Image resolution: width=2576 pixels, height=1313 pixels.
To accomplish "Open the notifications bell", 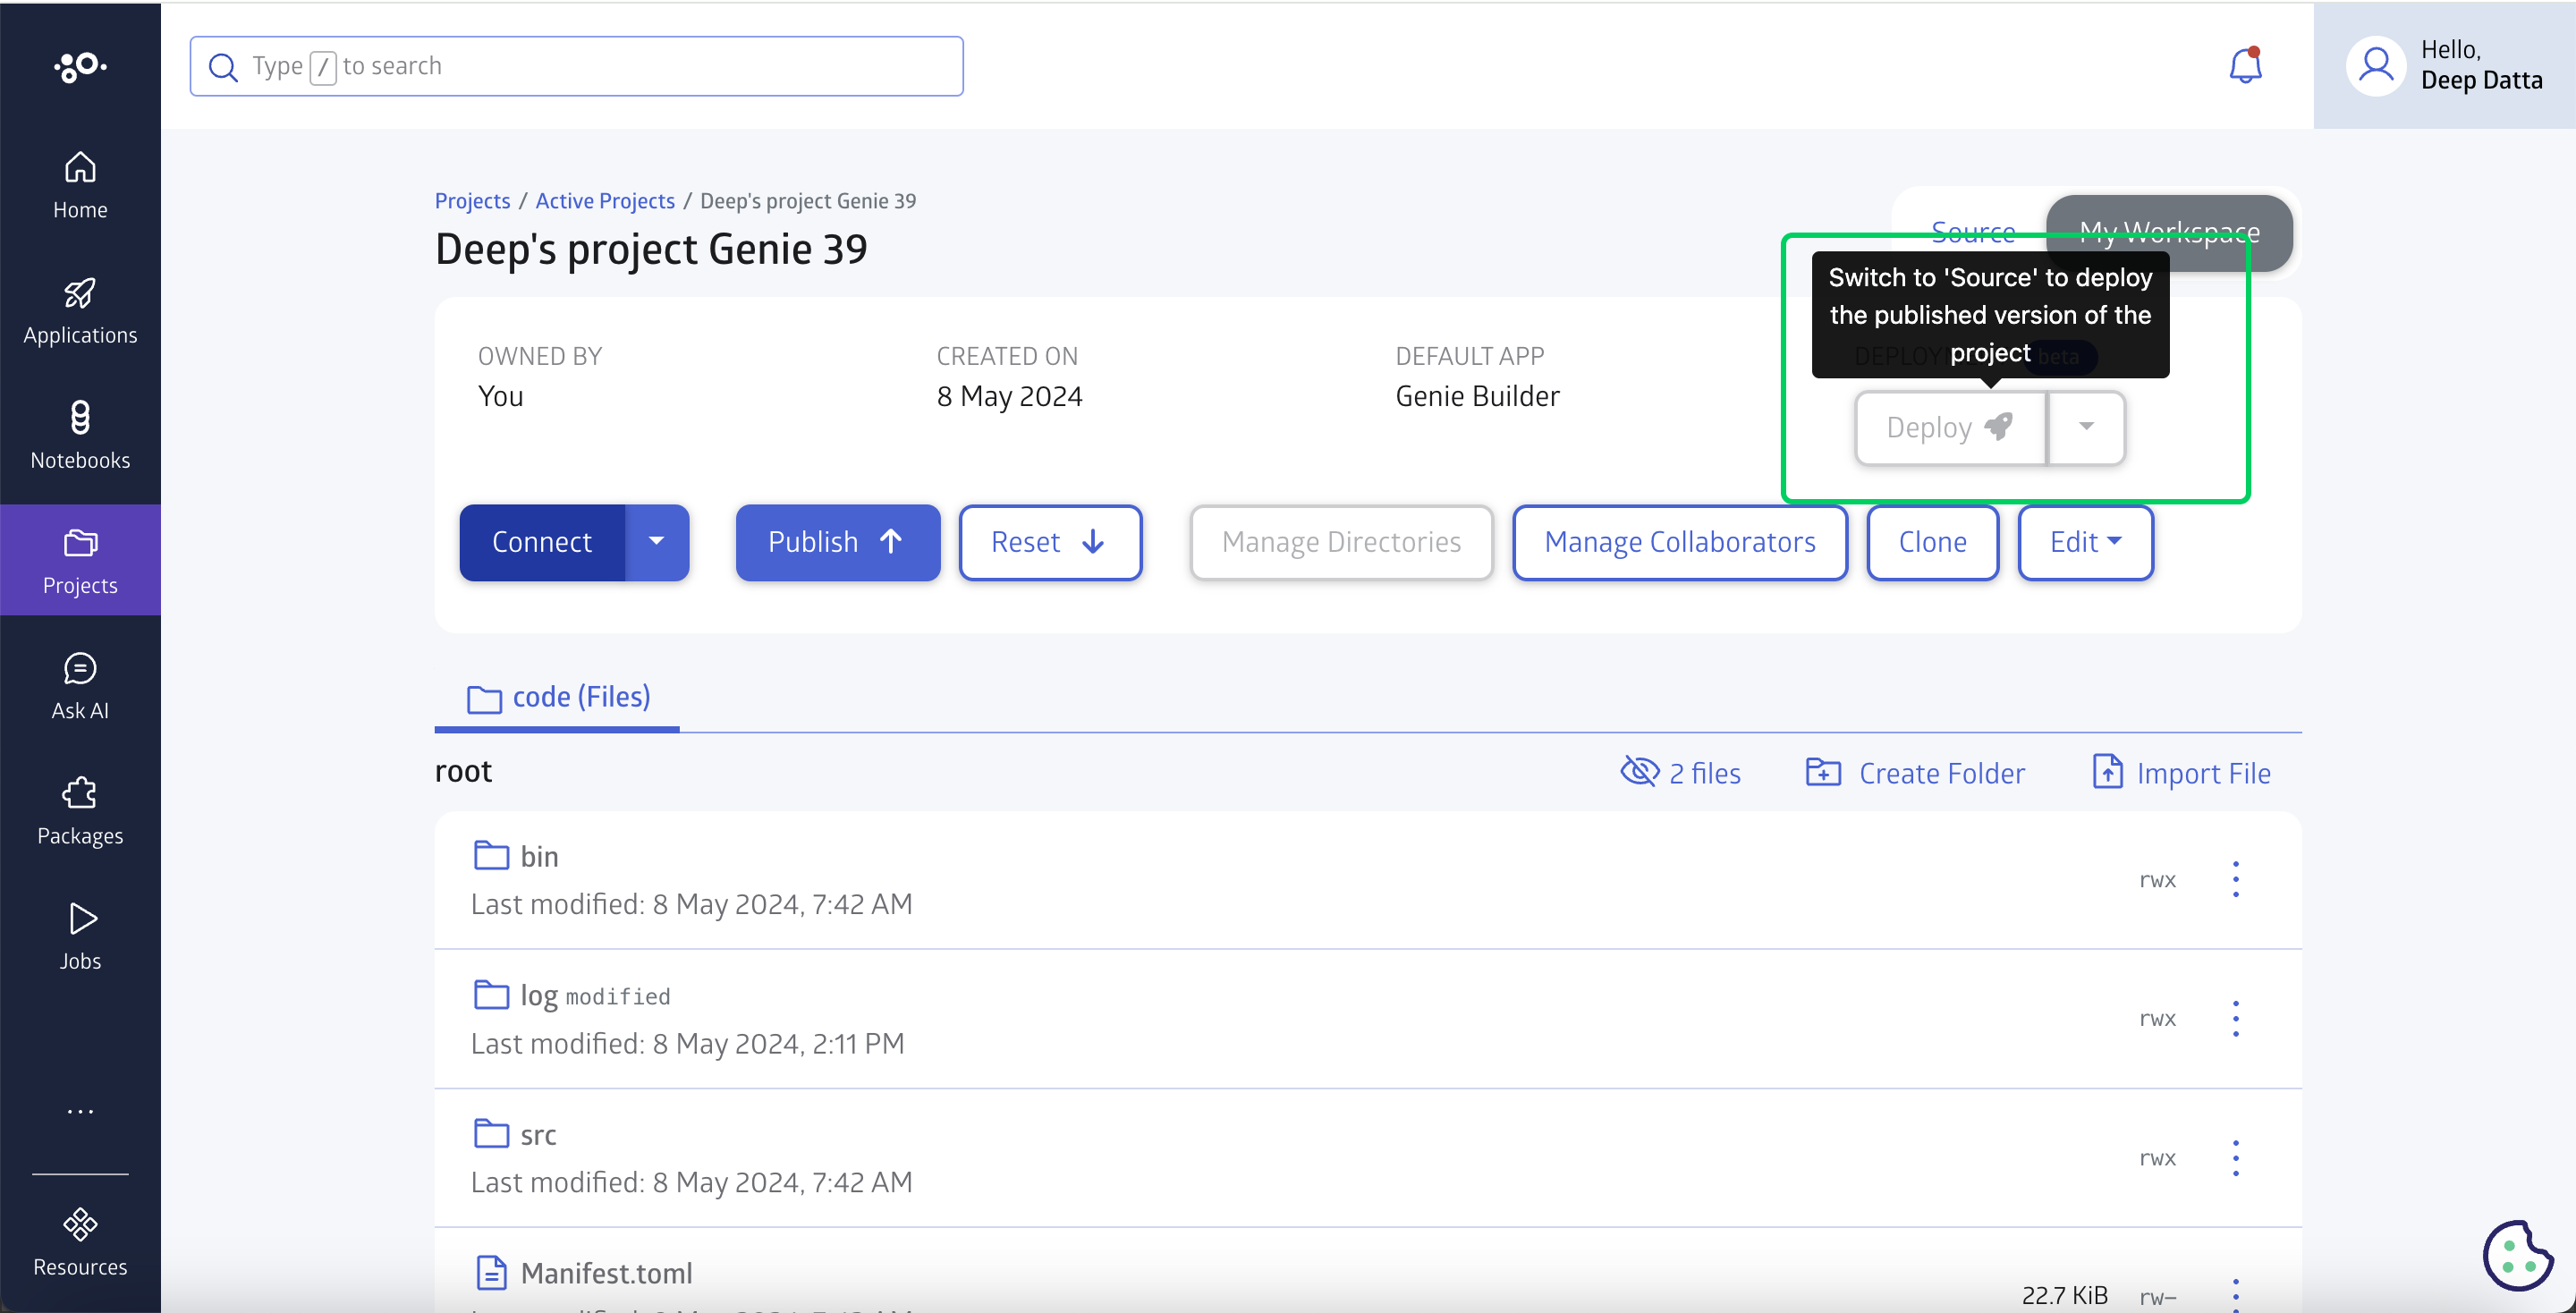I will click(2245, 66).
